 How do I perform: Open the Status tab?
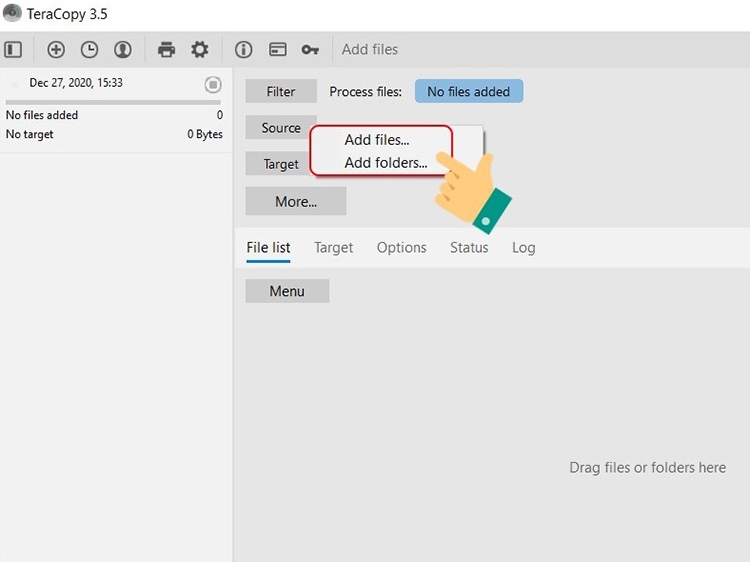click(x=469, y=248)
